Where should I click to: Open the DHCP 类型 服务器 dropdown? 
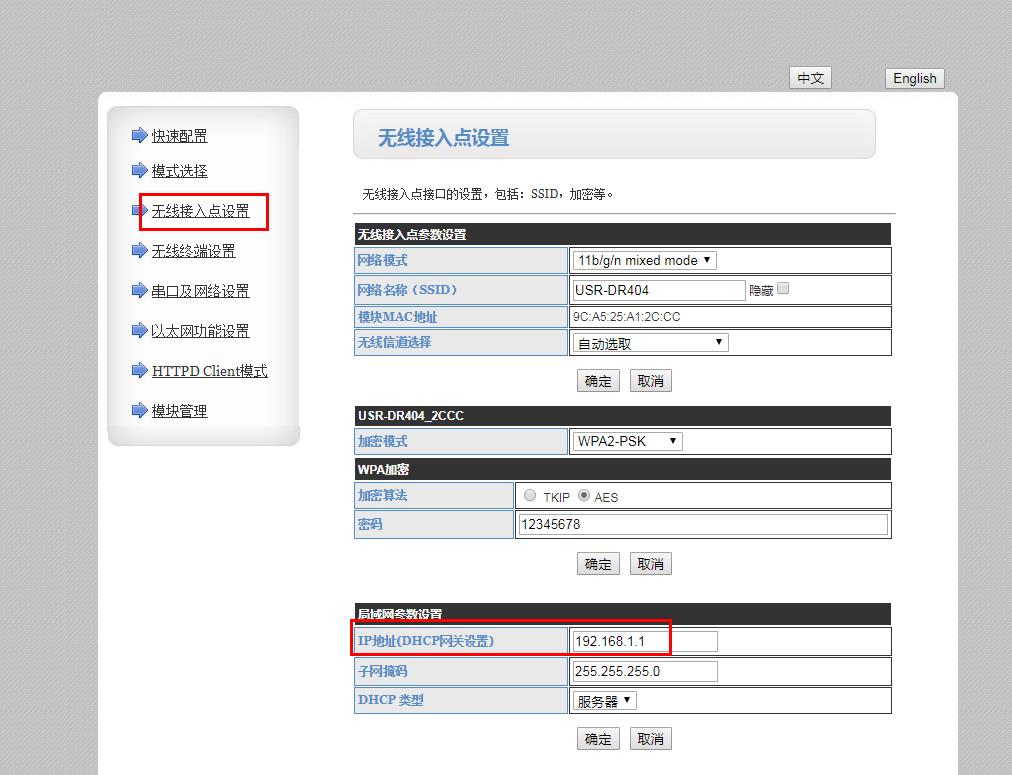pos(604,701)
